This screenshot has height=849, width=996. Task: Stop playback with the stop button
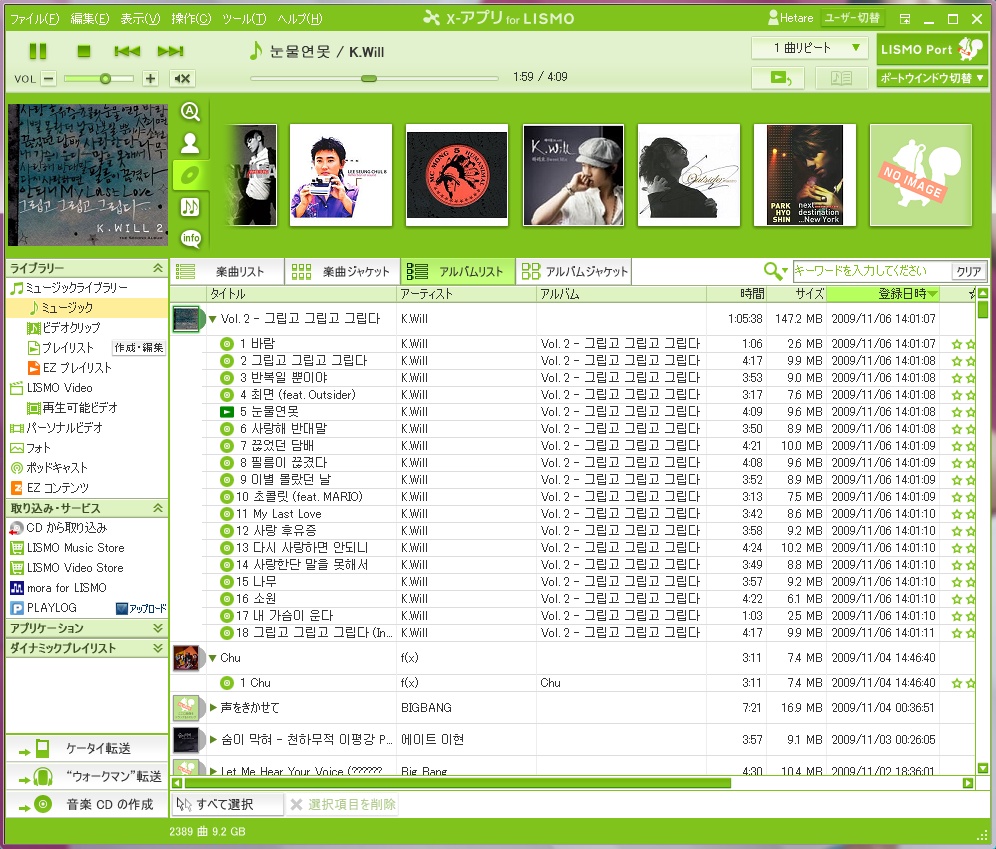coord(83,51)
